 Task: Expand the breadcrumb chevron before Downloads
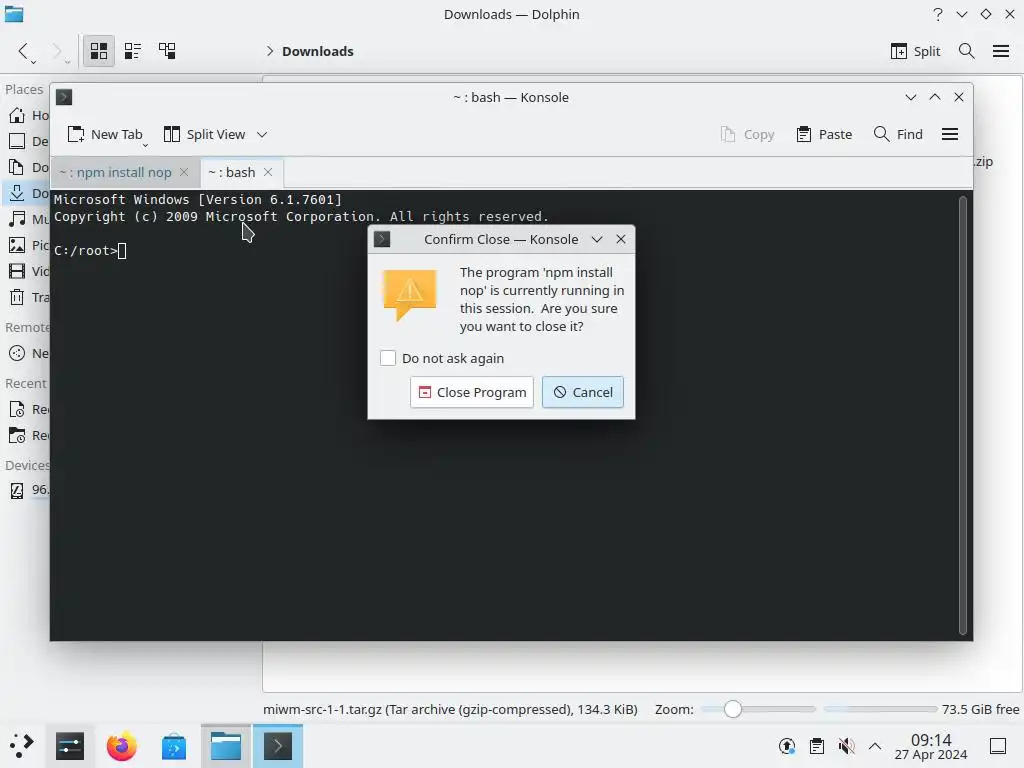point(269,51)
